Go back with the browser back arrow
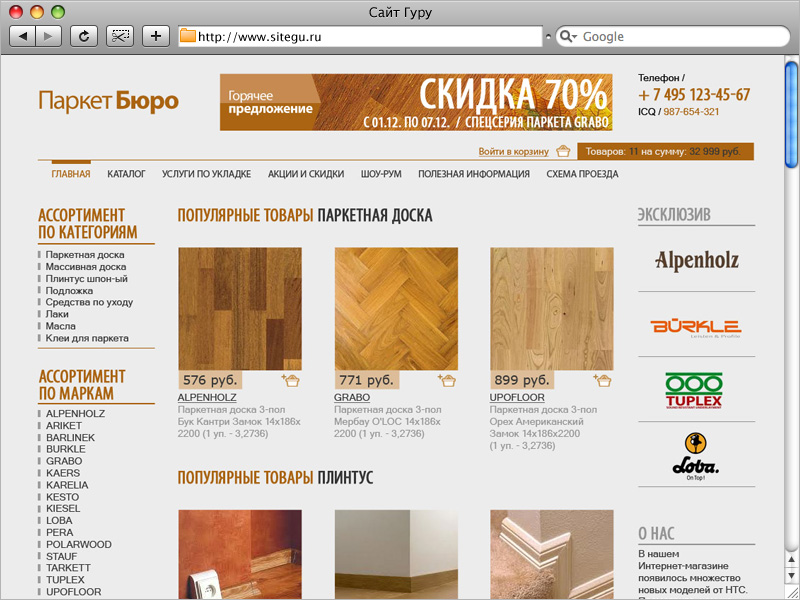The height and width of the screenshot is (600, 800). 23,36
